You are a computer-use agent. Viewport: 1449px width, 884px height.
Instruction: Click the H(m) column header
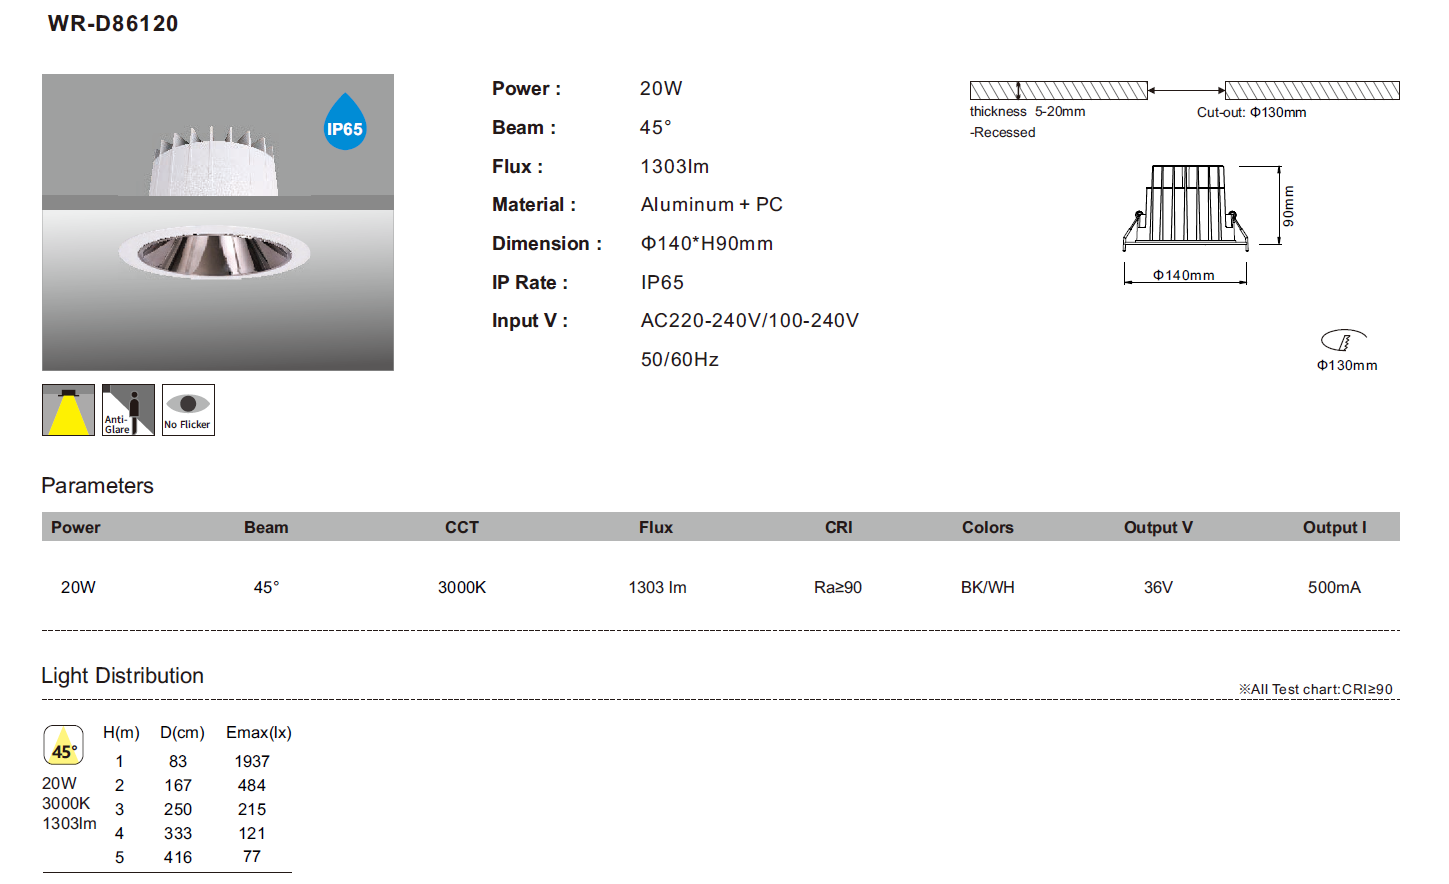[x=121, y=733]
